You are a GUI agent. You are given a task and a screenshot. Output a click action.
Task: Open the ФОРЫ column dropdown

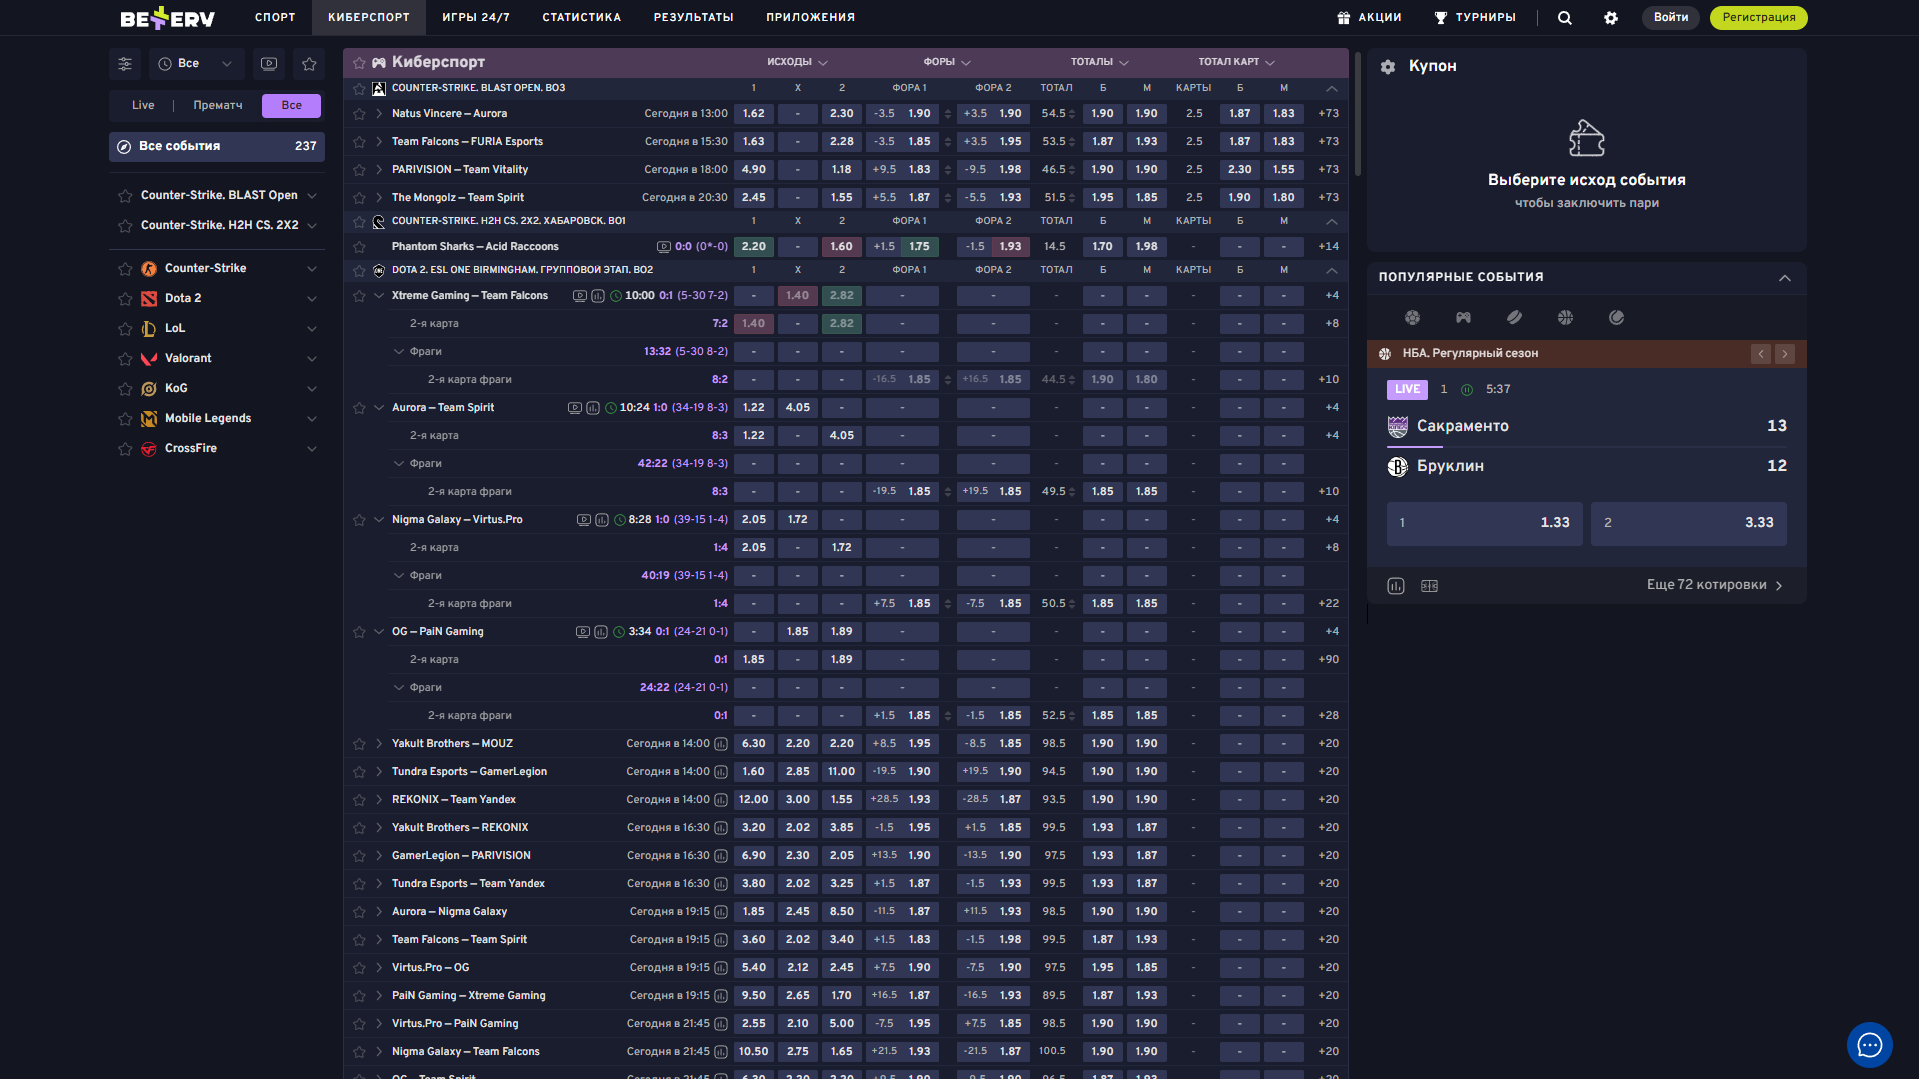click(947, 62)
